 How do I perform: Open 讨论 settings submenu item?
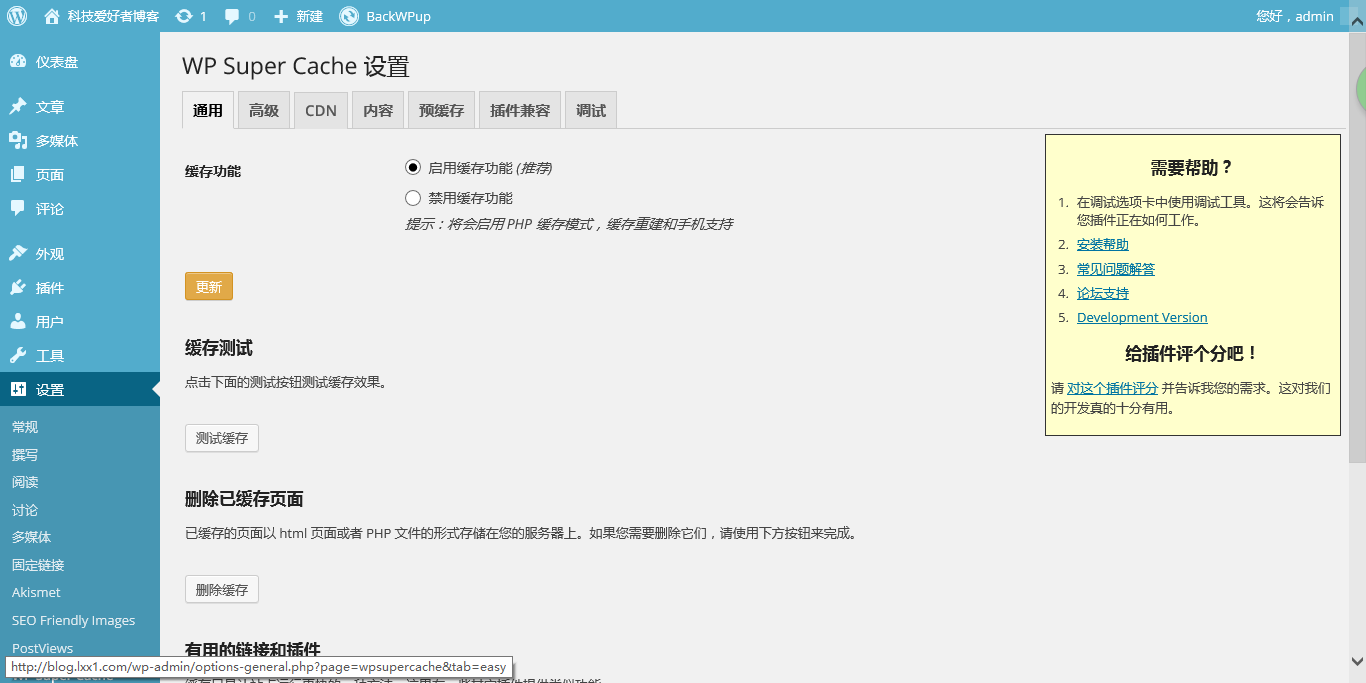tap(25, 510)
